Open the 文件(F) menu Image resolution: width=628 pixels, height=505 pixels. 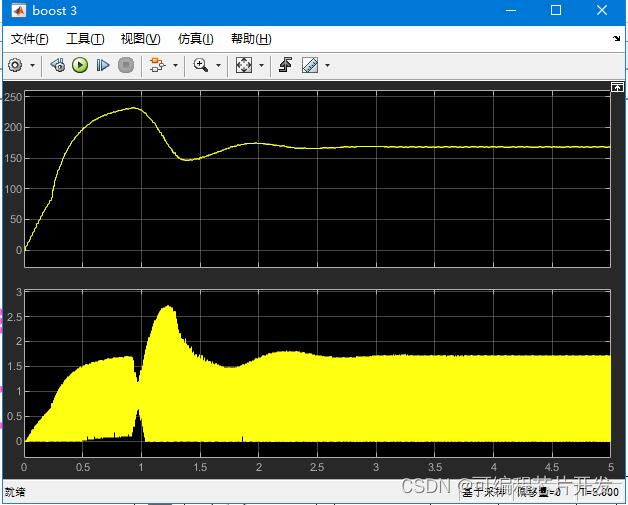[30, 39]
